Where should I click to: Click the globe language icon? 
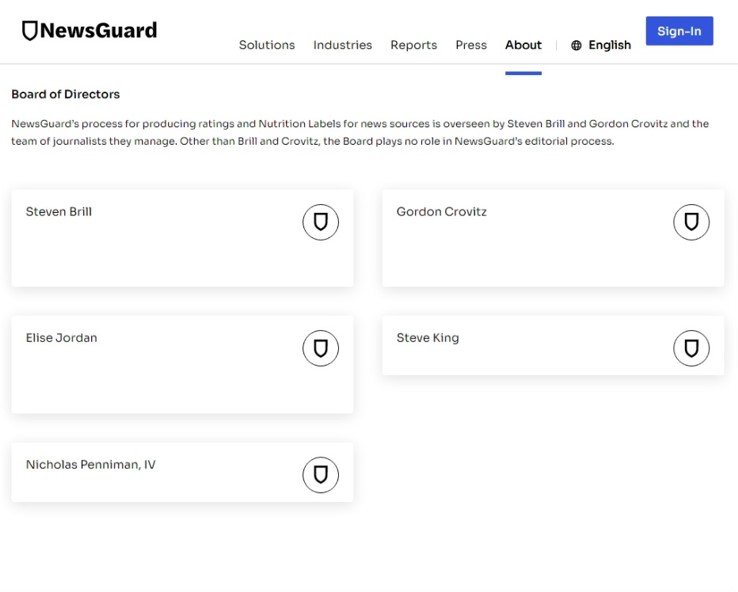(x=576, y=45)
